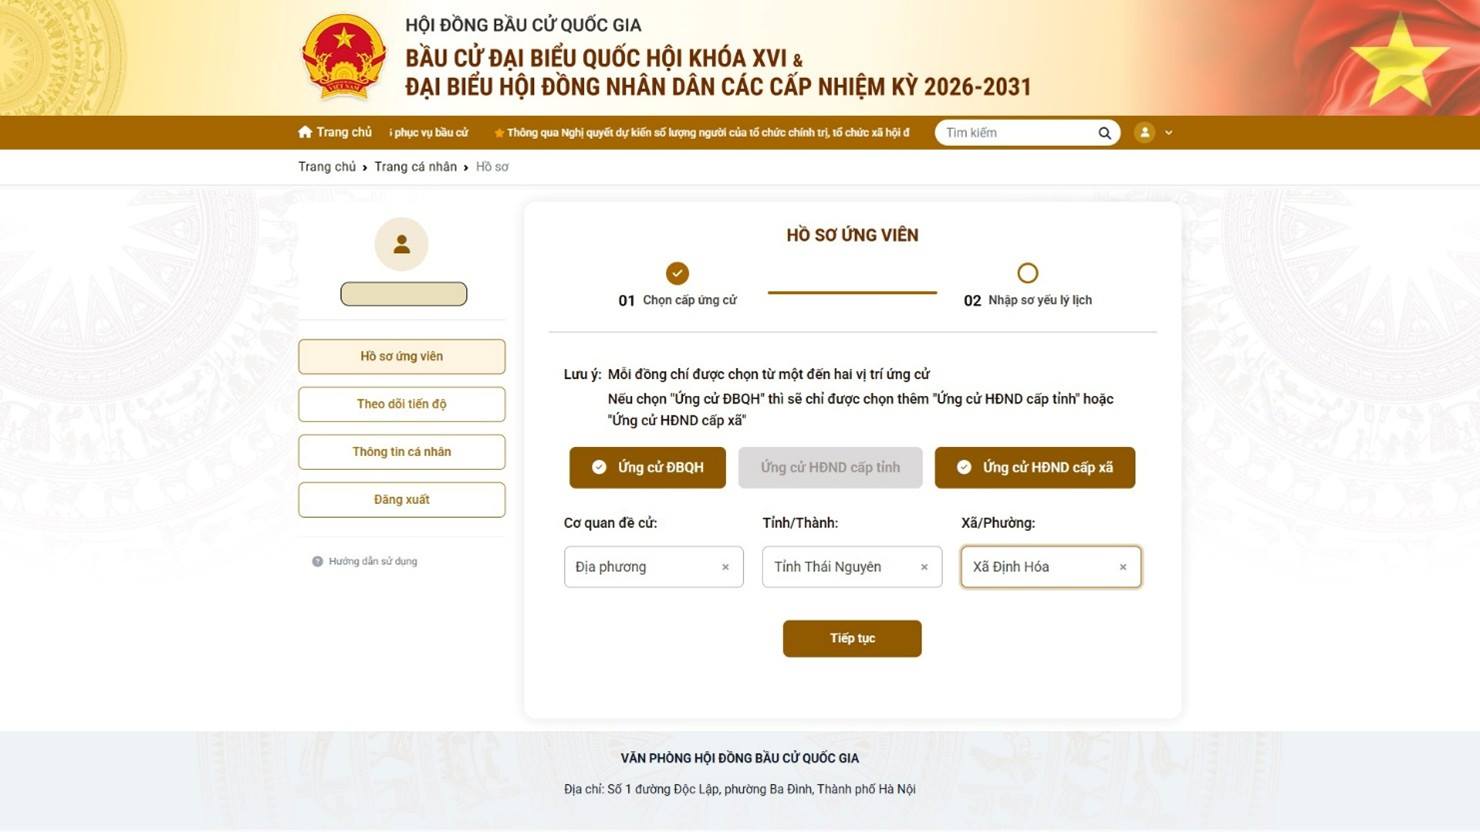
Task: Clear the Xã Định Hóa selection
Action: tap(1123, 567)
